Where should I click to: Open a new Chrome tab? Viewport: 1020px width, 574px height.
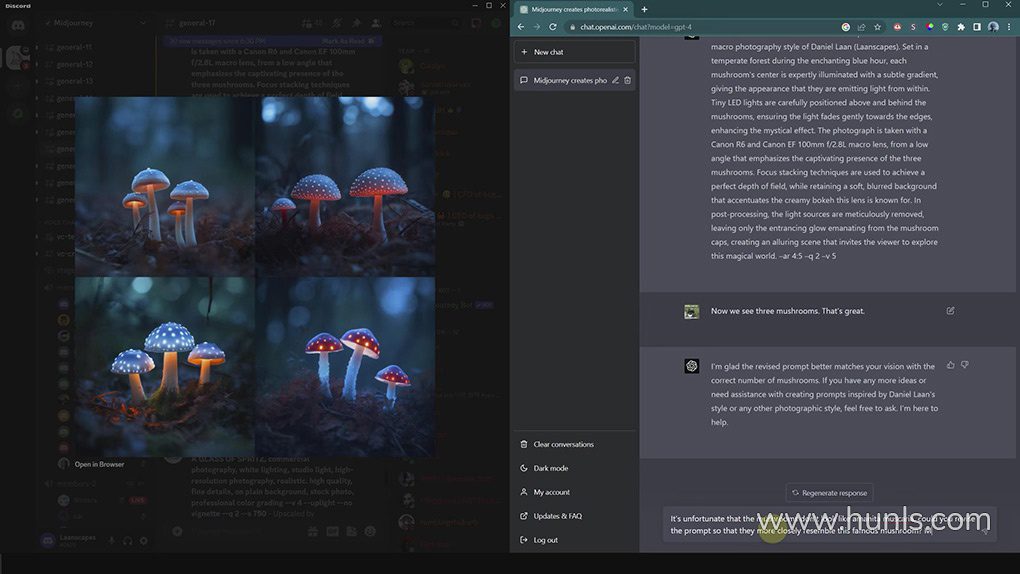click(x=645, y=9)
